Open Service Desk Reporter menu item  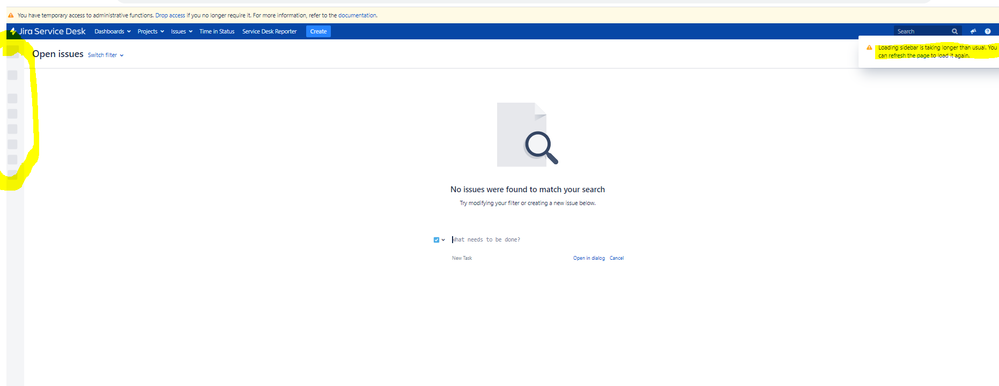[x=270, y=31]
